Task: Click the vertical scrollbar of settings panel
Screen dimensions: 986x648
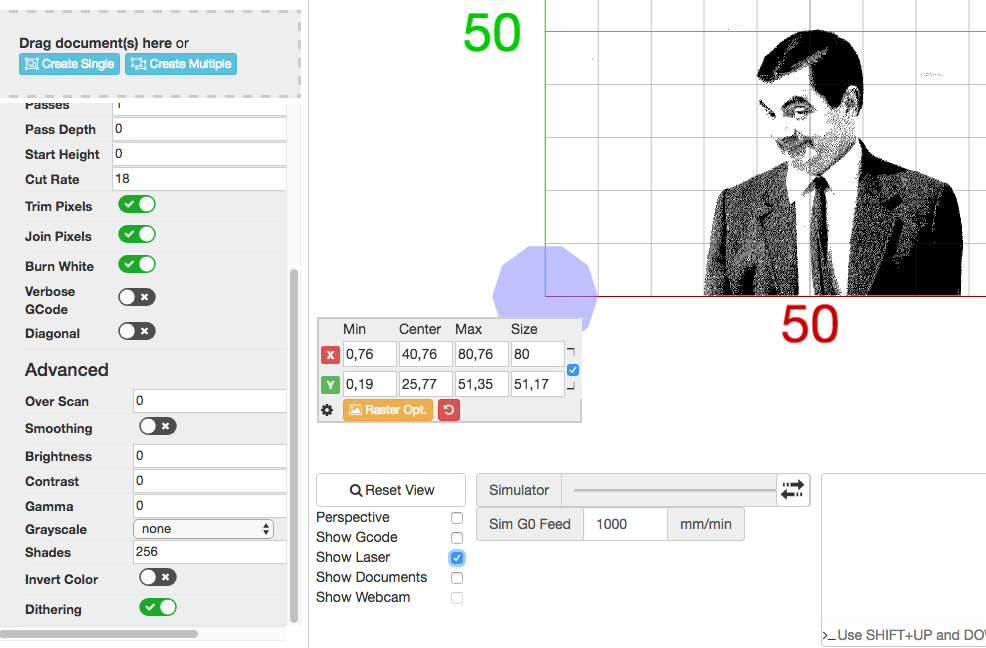Action: [x=294, y=445]
